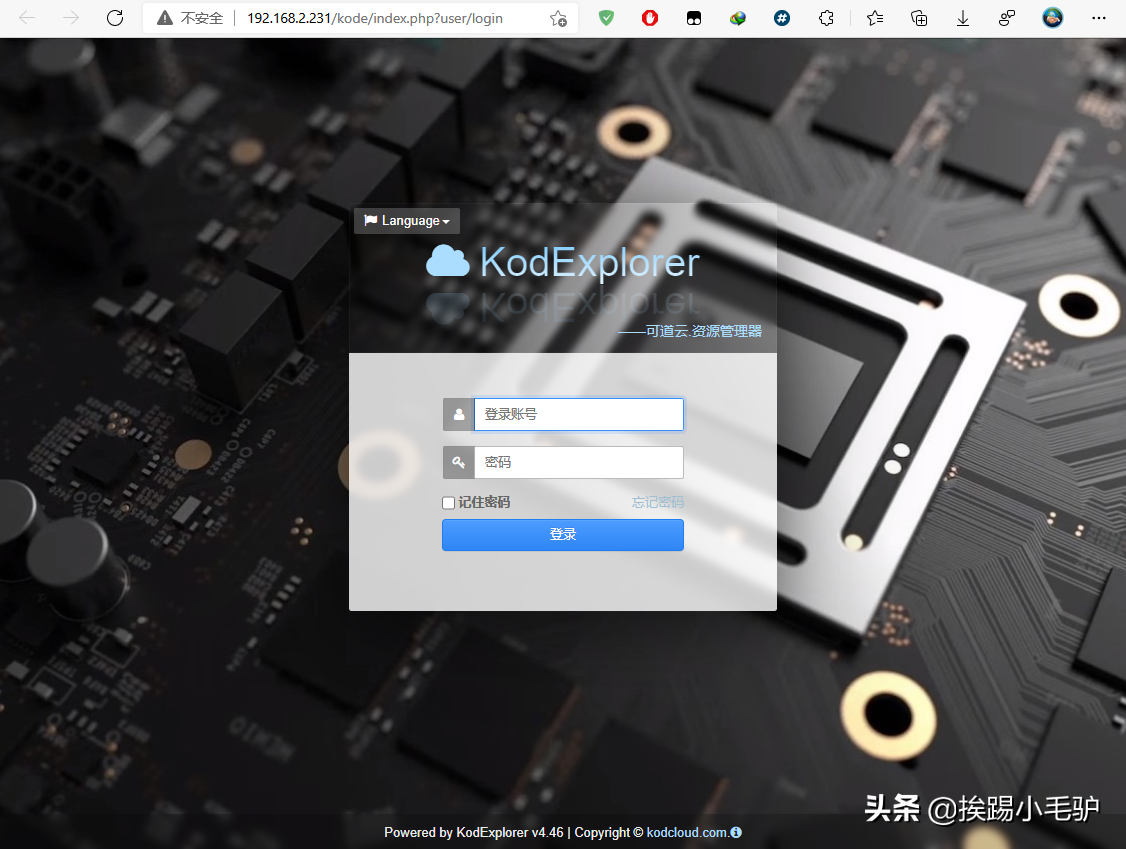Open the colorful globe extension icon
The height and width of the screenshot is (849, 1126).
pos(738,18)
